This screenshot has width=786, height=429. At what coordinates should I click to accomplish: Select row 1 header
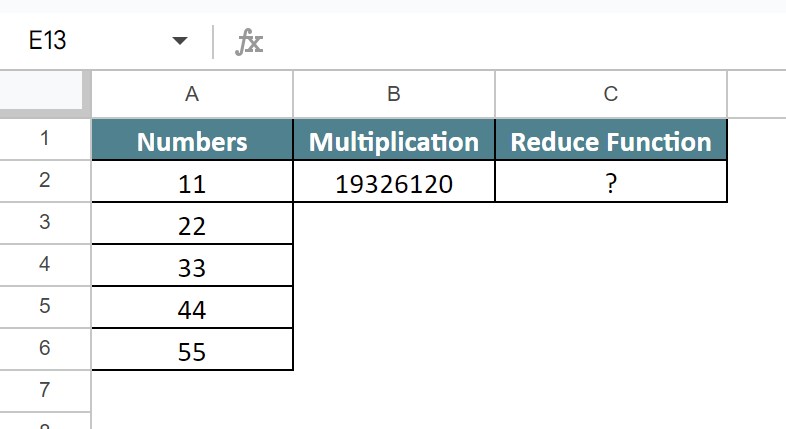(45, 139)
